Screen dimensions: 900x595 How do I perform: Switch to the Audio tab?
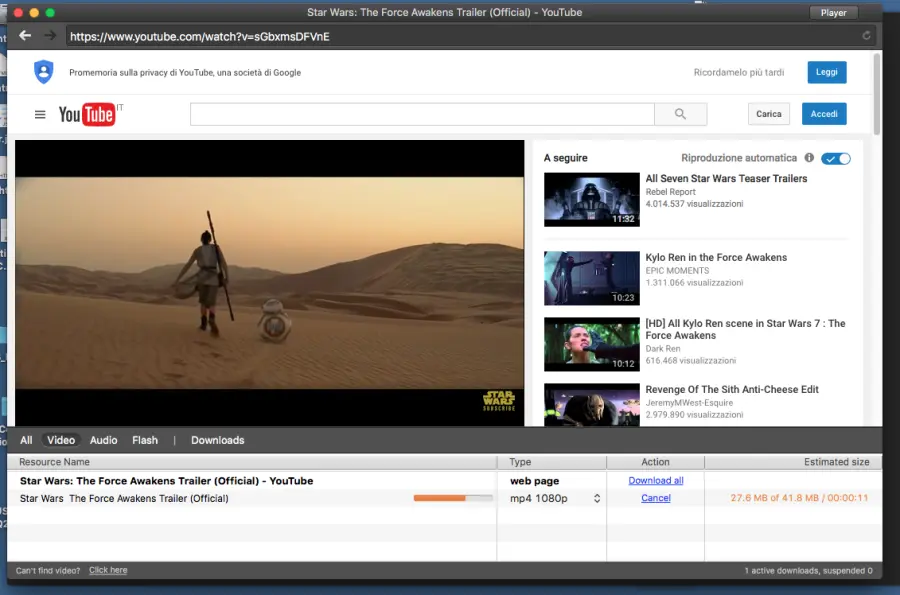pyautogui.click(x=103, y=439)
